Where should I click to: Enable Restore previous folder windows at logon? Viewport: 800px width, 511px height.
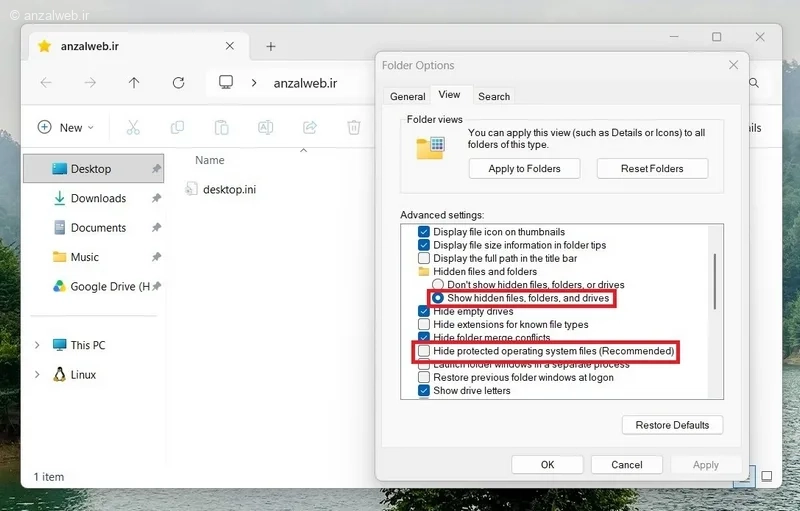pos(423,377)
